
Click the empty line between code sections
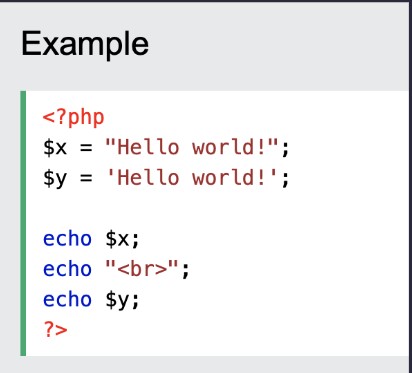click(217, 208)
